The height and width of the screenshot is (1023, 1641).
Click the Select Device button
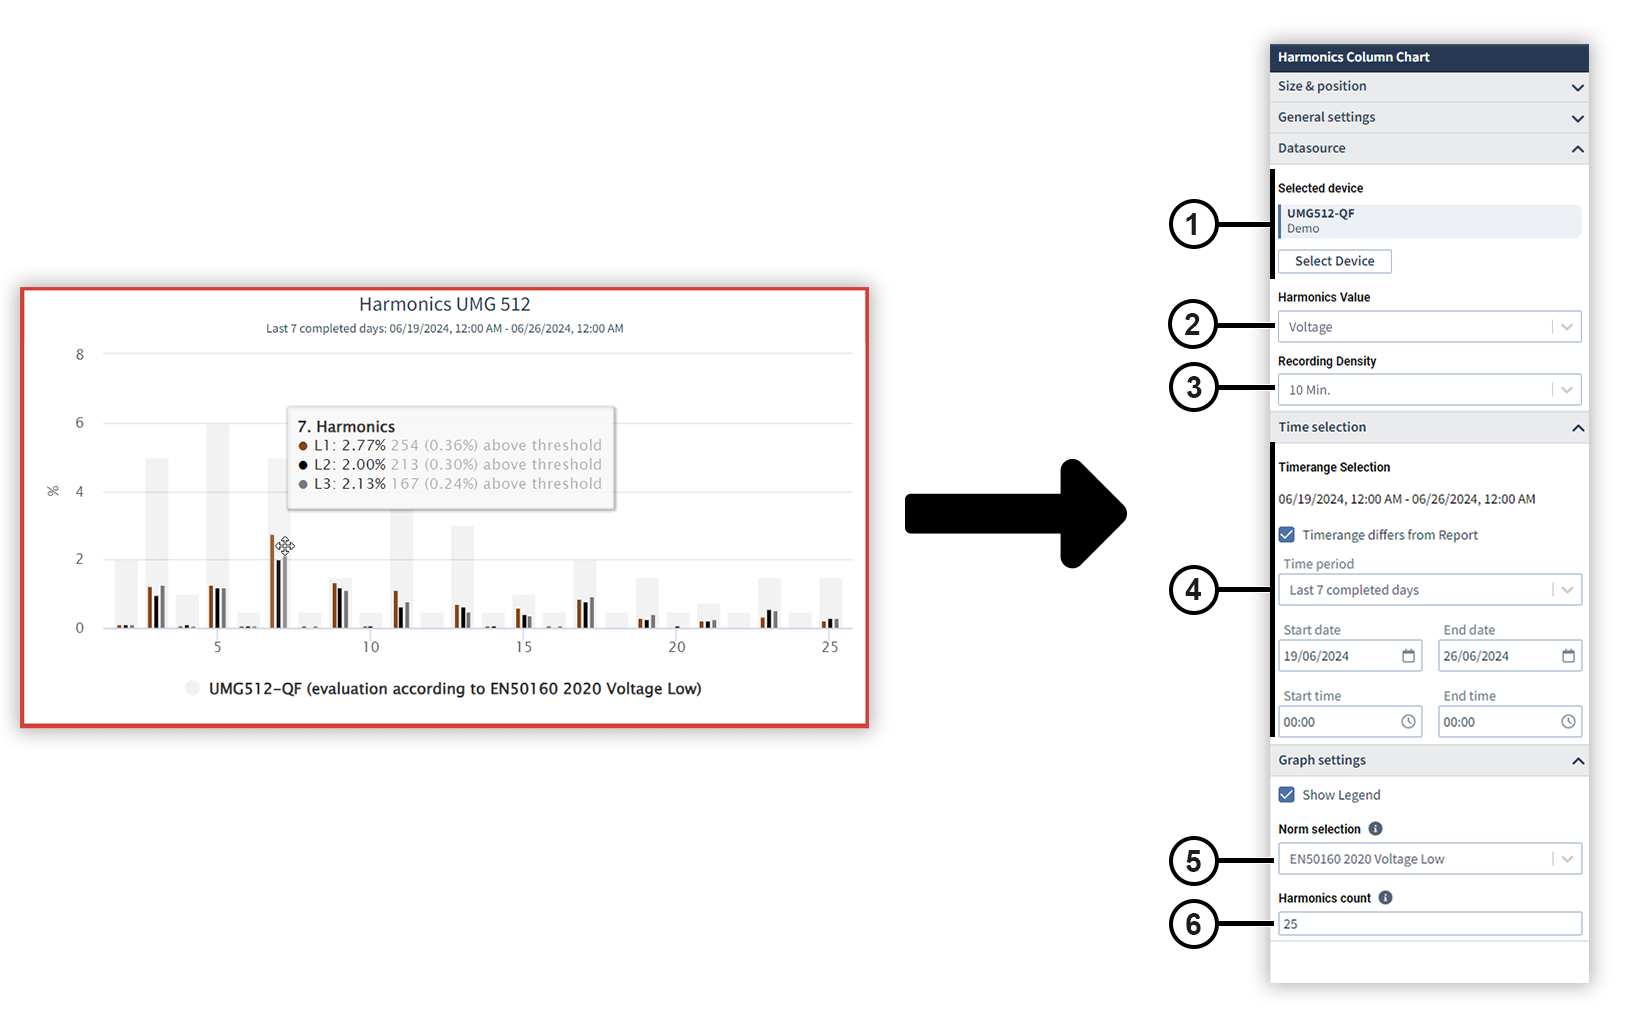click(x=1334, y=261)
